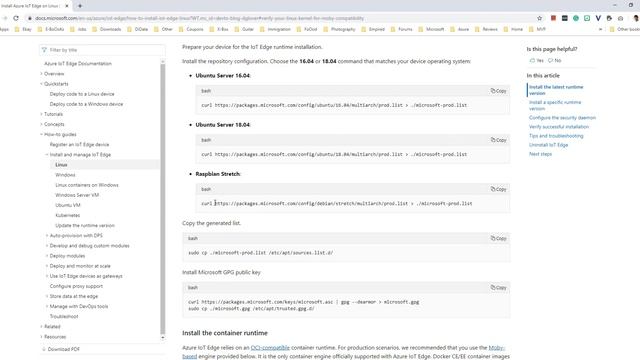The height and width of the screenshot is (360, 640).
Task: Jump to Next steps
Action: pos(540,154)
